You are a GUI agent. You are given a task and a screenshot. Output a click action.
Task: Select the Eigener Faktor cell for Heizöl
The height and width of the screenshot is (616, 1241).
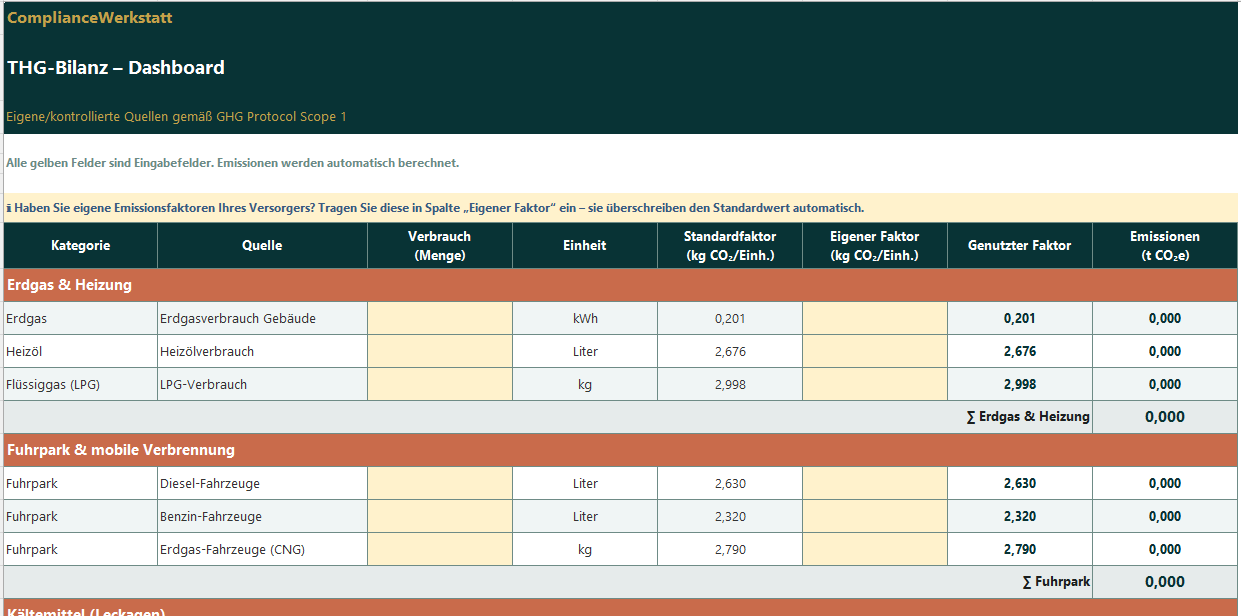click(x=874, y=352)
